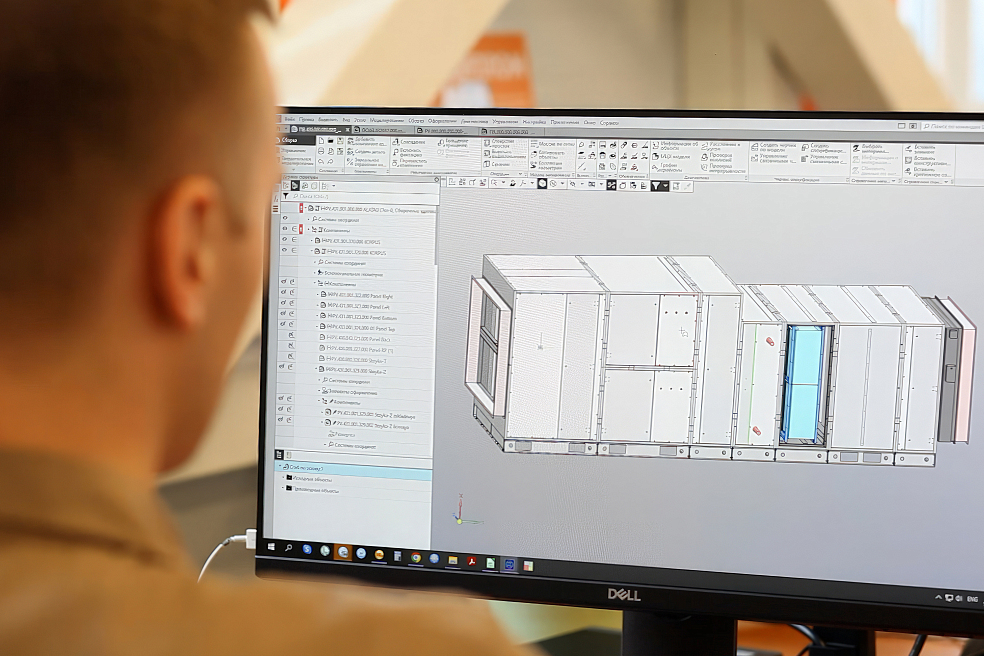Viewport: 984px width, 656px height.
Task: Open the Windows Start menu
Action: (x=271, y=547)
